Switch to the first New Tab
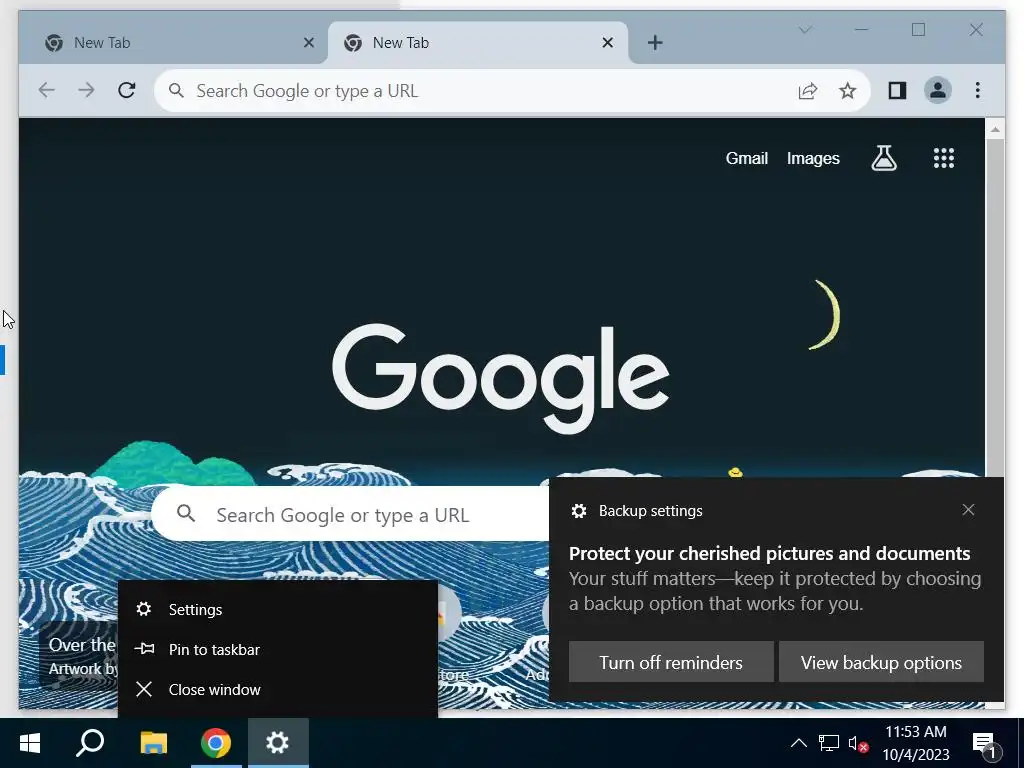Image resolution: width=1024 pixels, height=768 pixels. pyautogui.click(x=173, y=43)
